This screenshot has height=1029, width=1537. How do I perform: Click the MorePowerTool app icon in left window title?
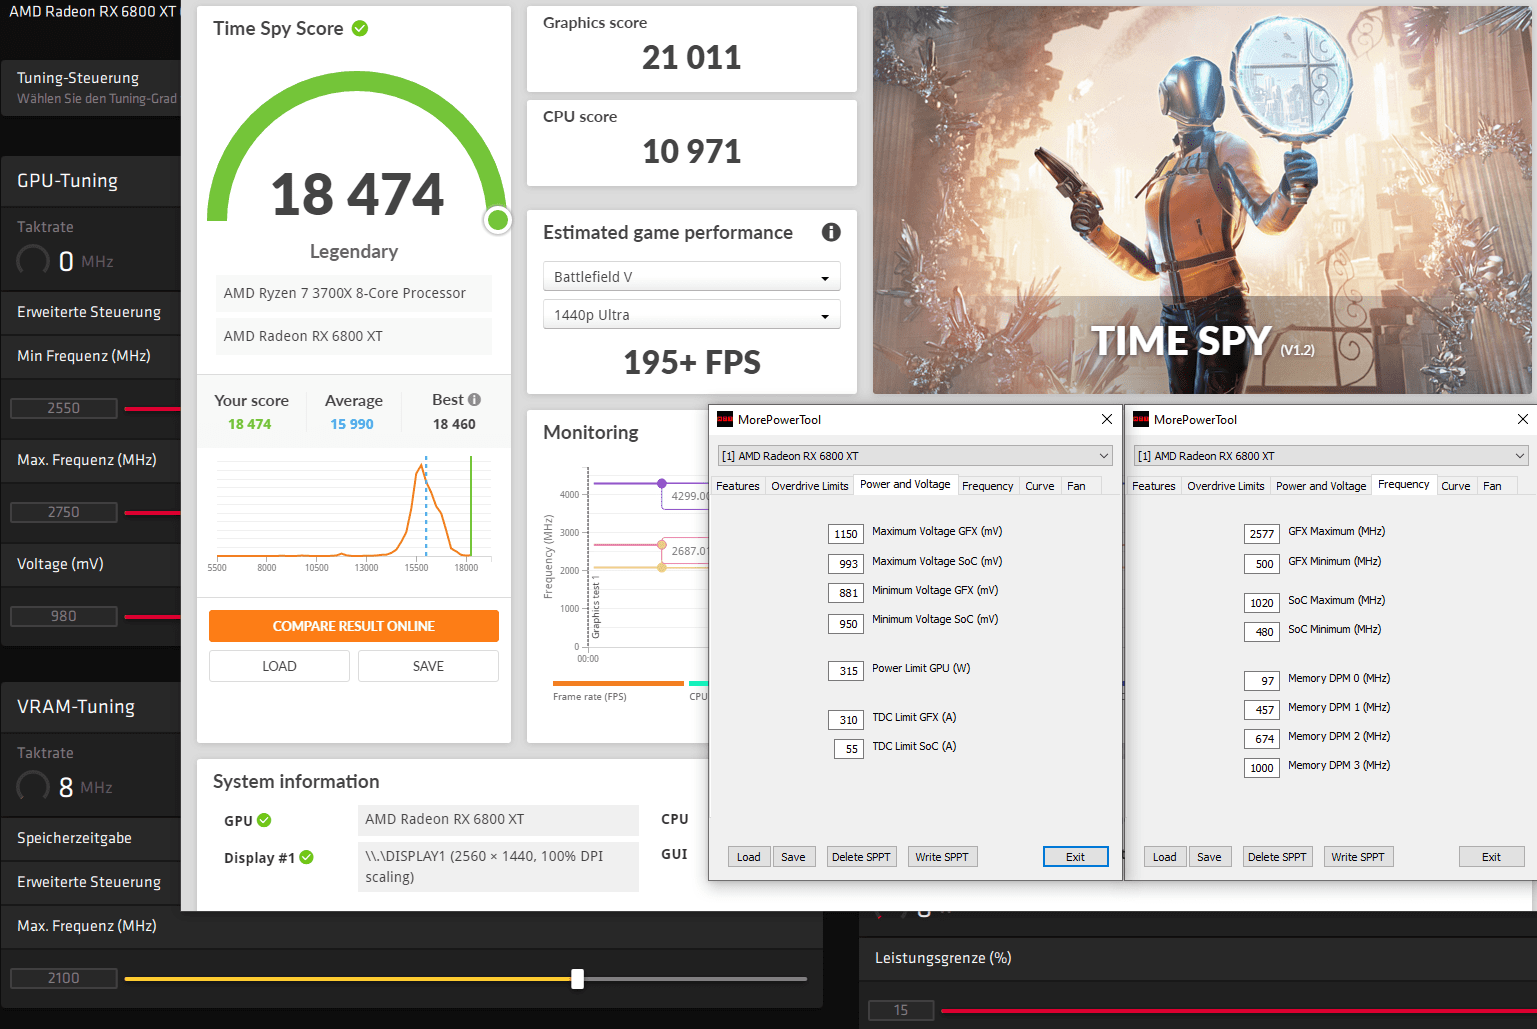[725, 419]
